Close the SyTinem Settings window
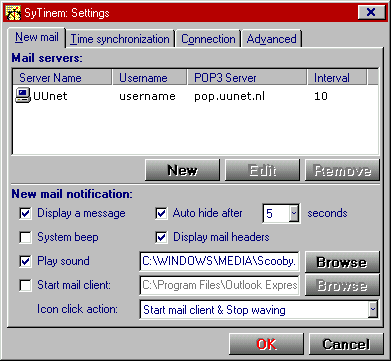 (x=371, y=12)
